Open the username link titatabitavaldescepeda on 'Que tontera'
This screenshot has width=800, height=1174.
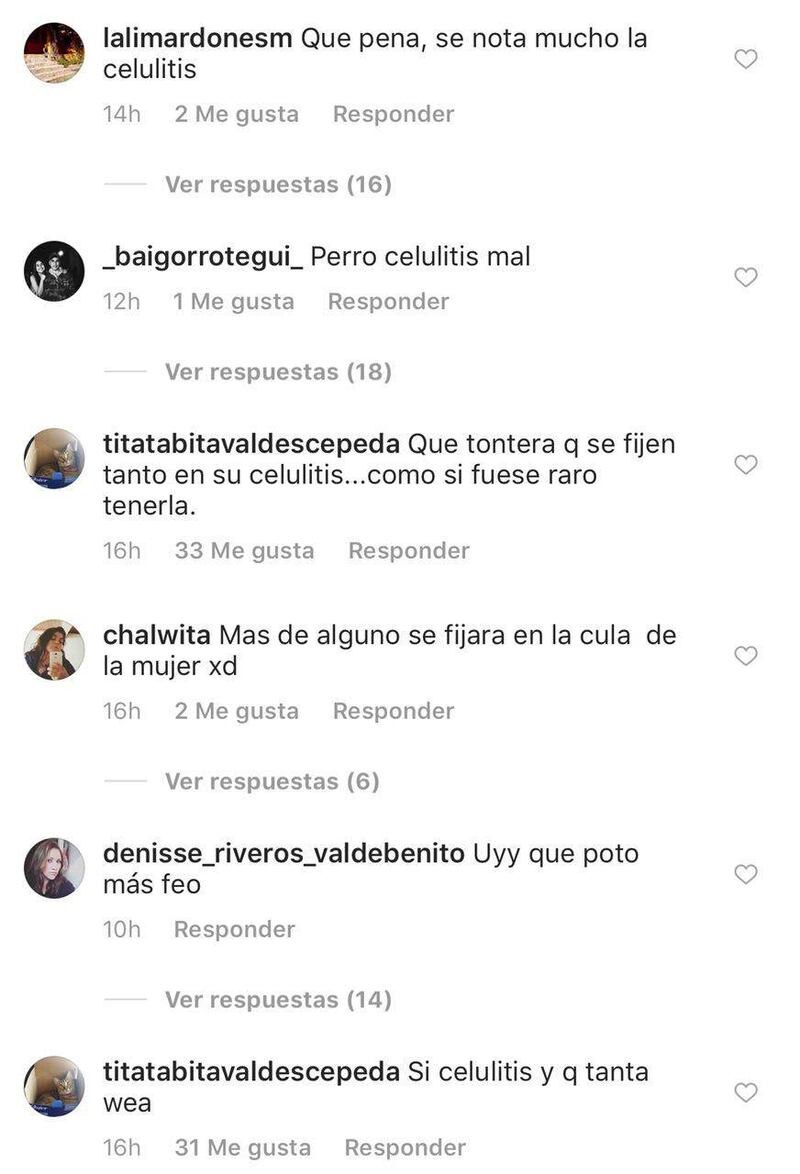(251, 444)
